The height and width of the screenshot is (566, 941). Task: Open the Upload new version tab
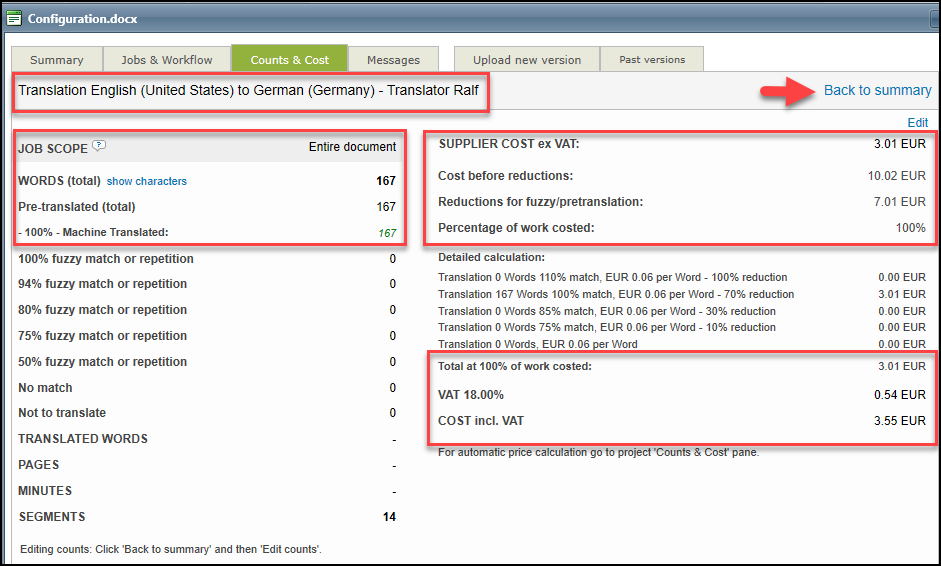pyautogui.click(x=527, y=60)
